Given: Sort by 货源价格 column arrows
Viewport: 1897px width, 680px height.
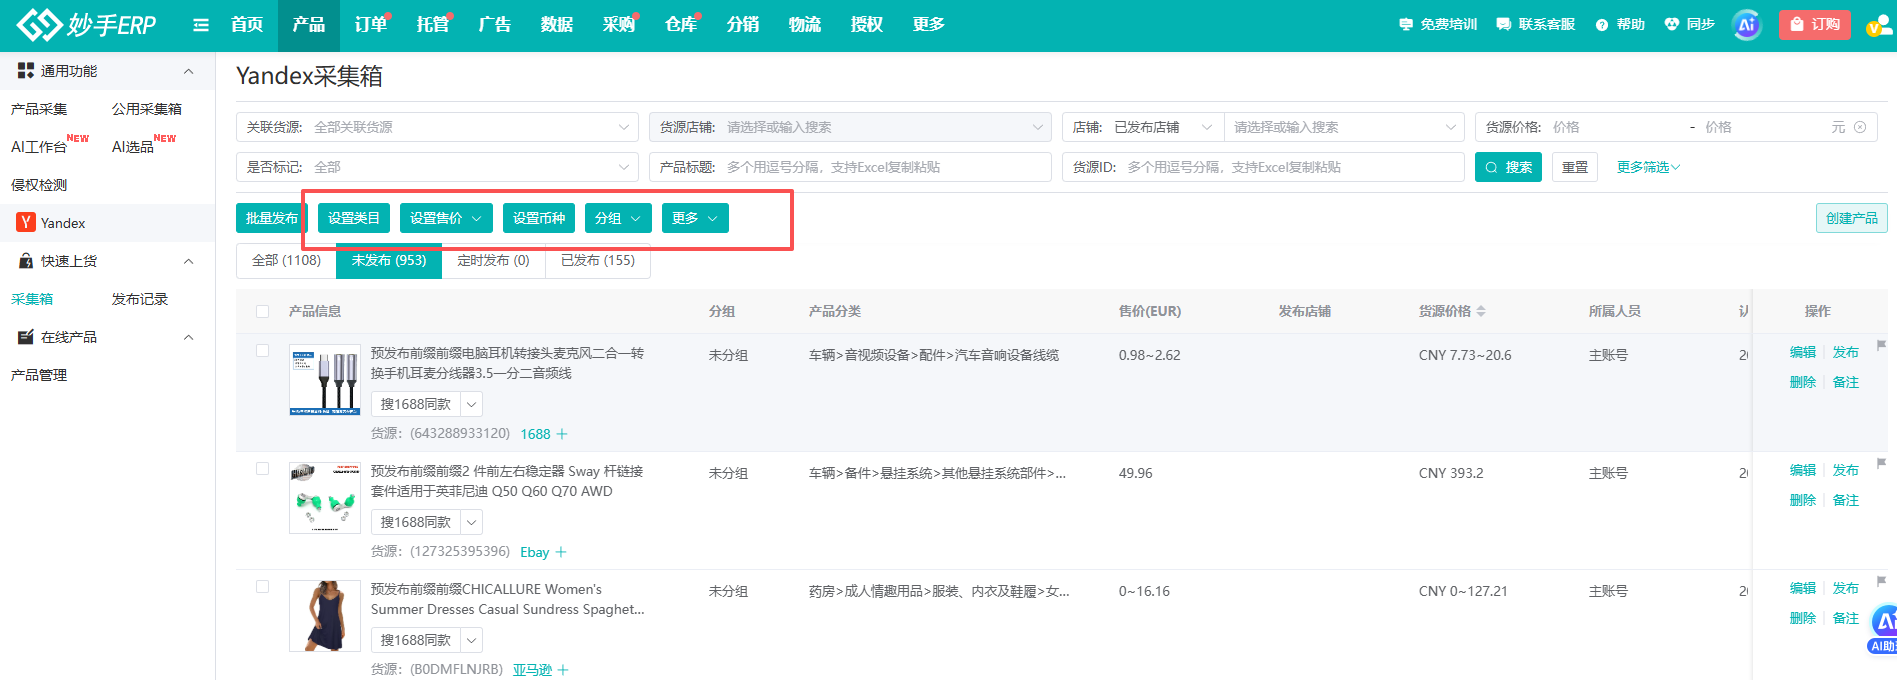Looking at the screenshot, I should pyautogui.click(x=1481, y=311).
